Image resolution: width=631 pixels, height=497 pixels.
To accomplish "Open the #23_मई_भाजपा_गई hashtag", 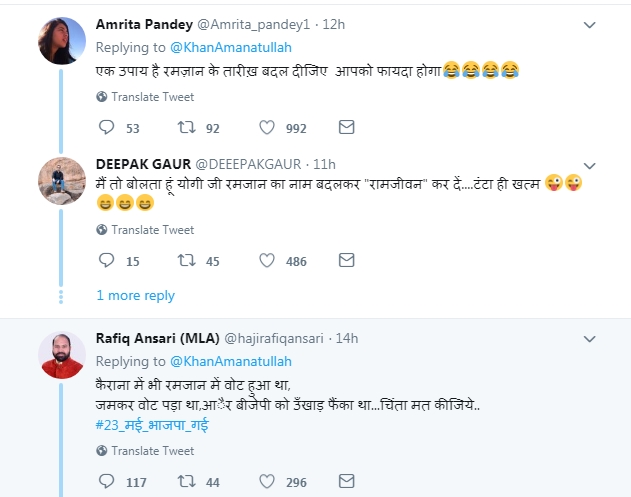I will 152,425.
